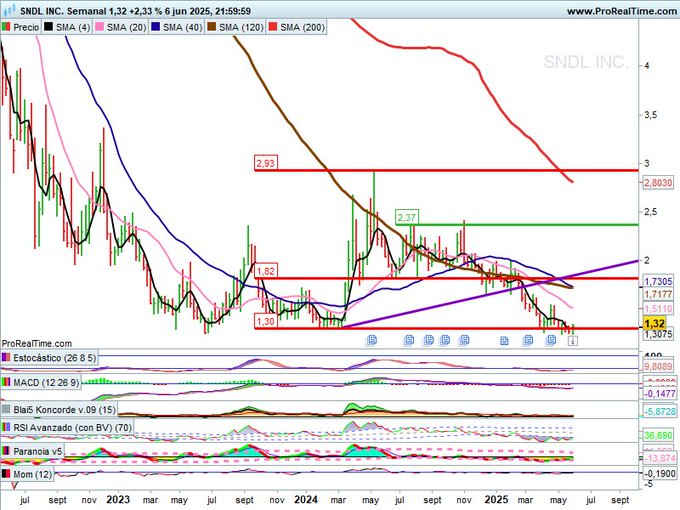Click the ProRealTime.com text at chart bottom left

click(36, 343)
